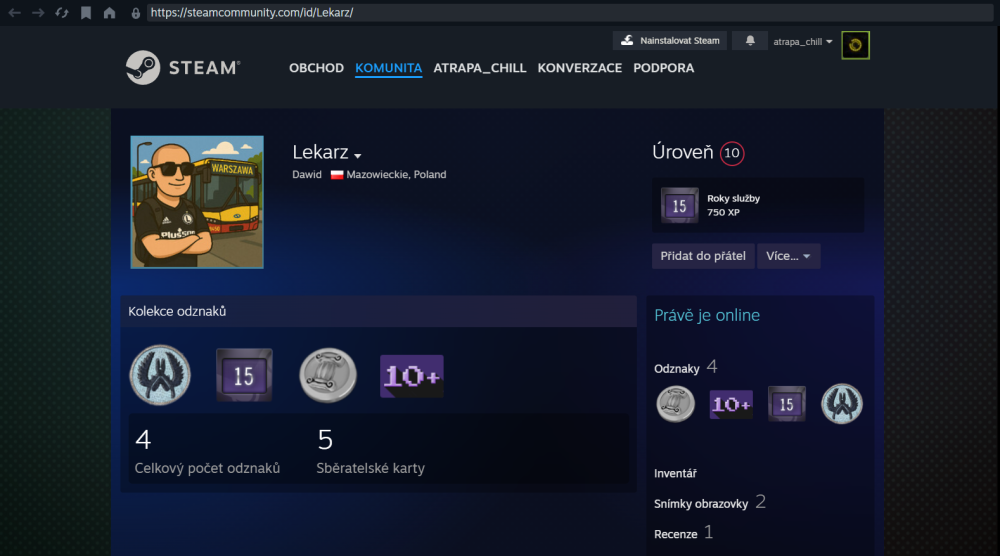The image size is (1000, 556).
Task: Open the CS:GO badge under Odznaky
Action: [842, 404]
